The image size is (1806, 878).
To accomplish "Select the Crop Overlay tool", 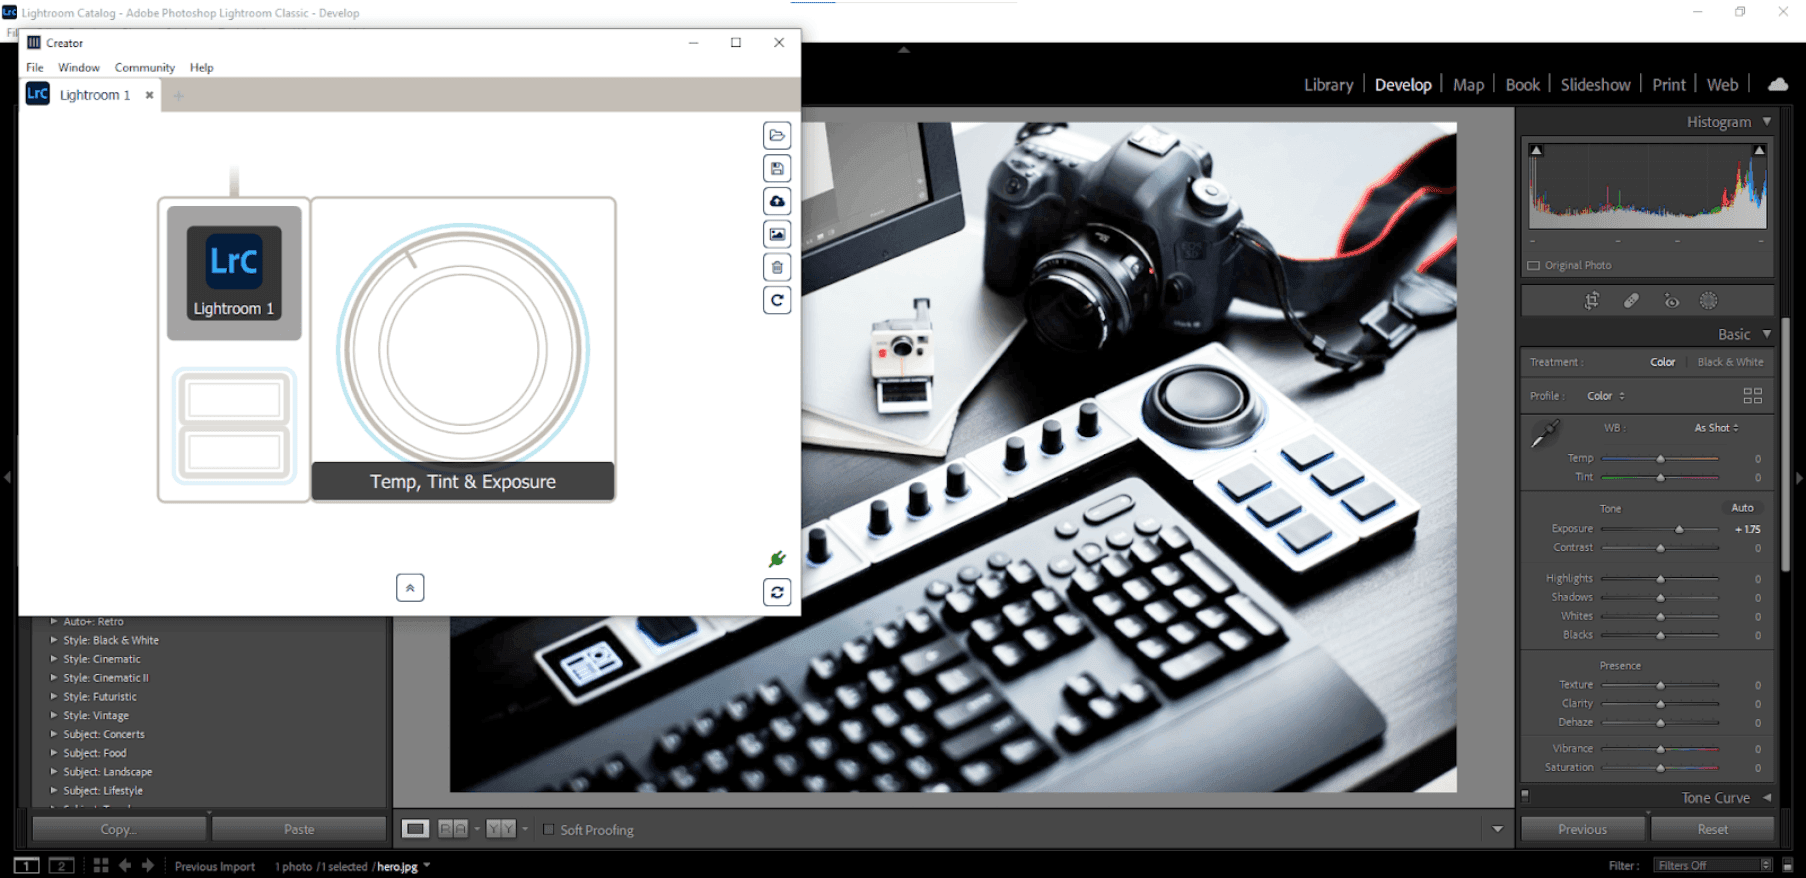I will [x=1591, y=300].
